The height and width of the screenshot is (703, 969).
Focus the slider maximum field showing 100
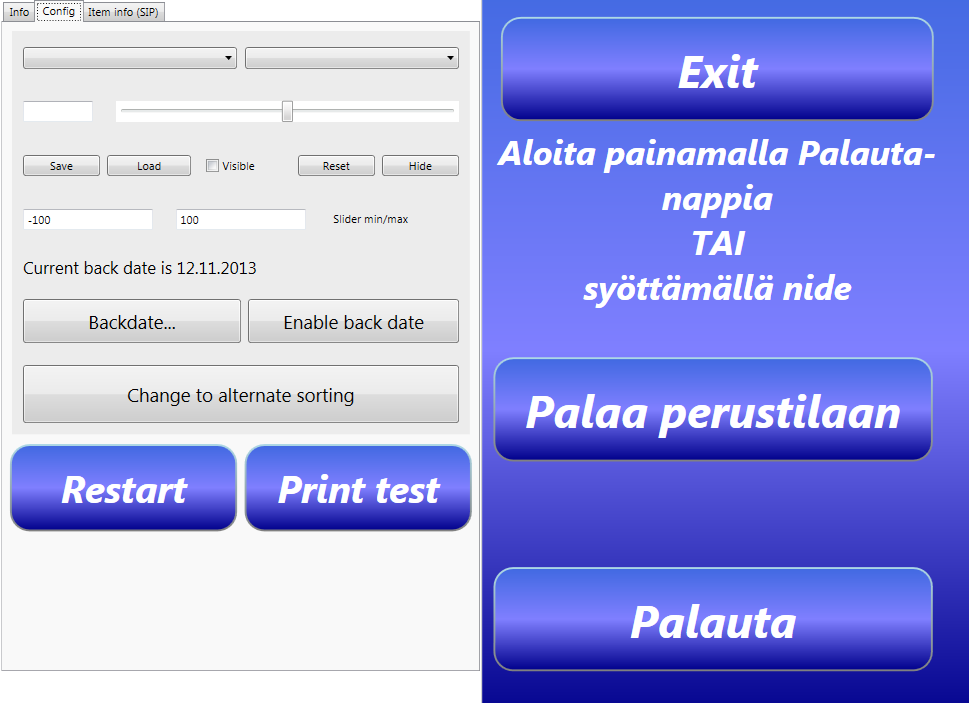[x=241, y=219]
